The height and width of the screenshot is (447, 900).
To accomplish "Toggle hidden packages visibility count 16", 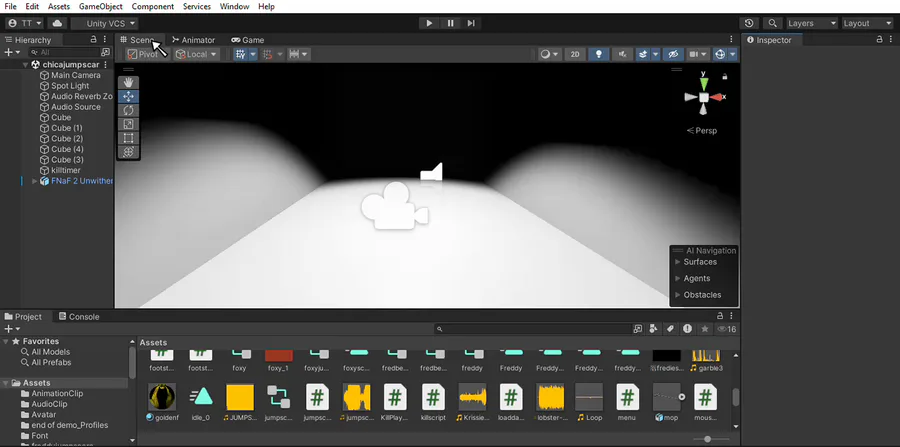I will (x=727, y=329).
